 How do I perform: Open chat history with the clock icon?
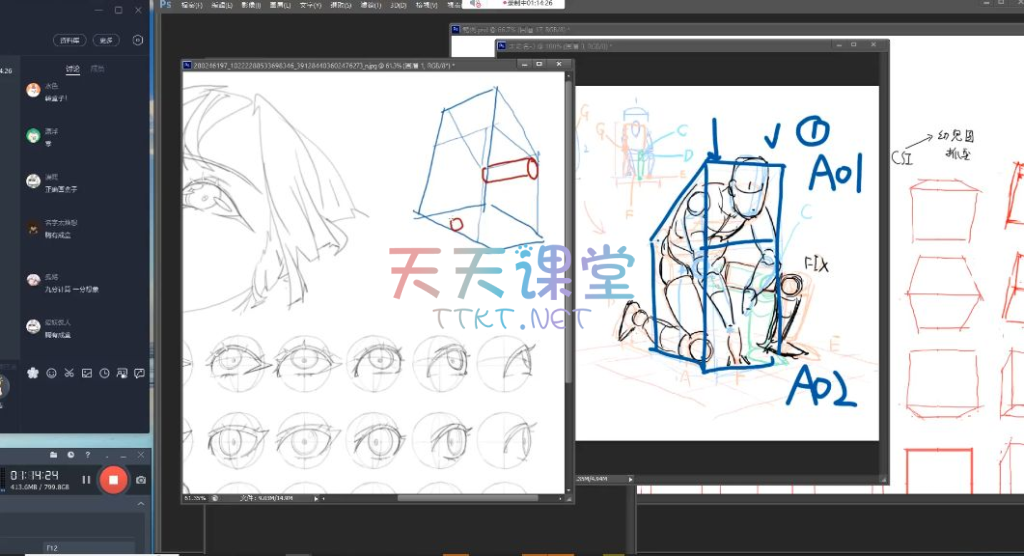tap(104, 373)
